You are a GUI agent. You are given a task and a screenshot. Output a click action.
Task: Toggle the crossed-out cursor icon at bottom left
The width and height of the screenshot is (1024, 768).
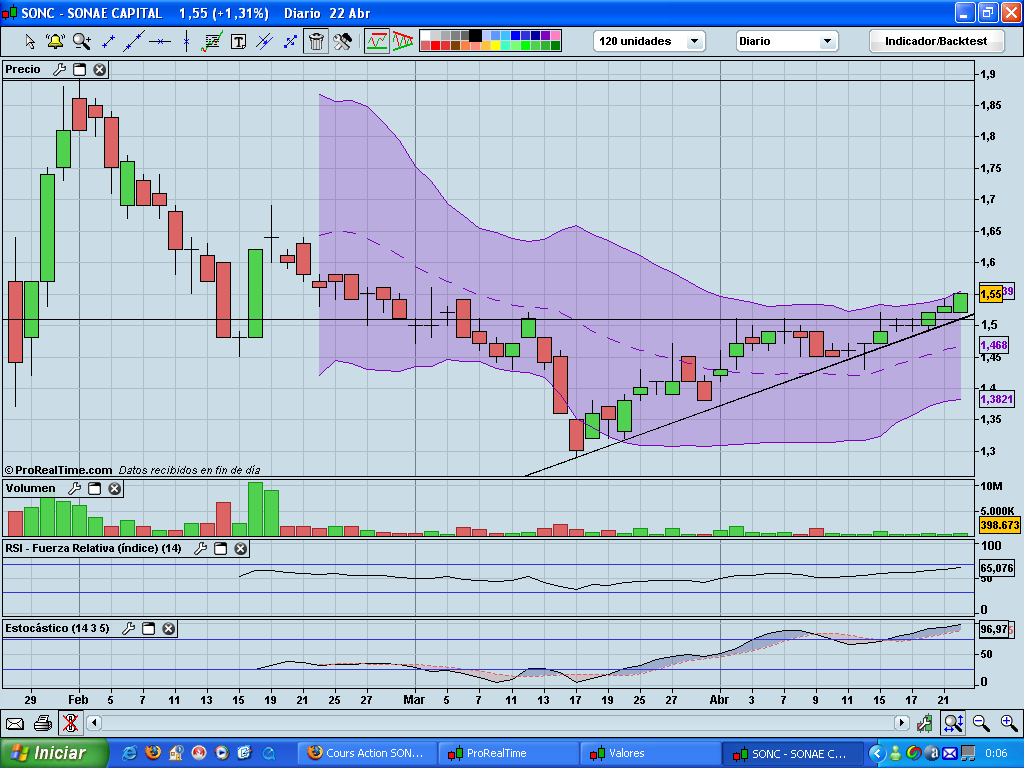(x=70, y=722)
